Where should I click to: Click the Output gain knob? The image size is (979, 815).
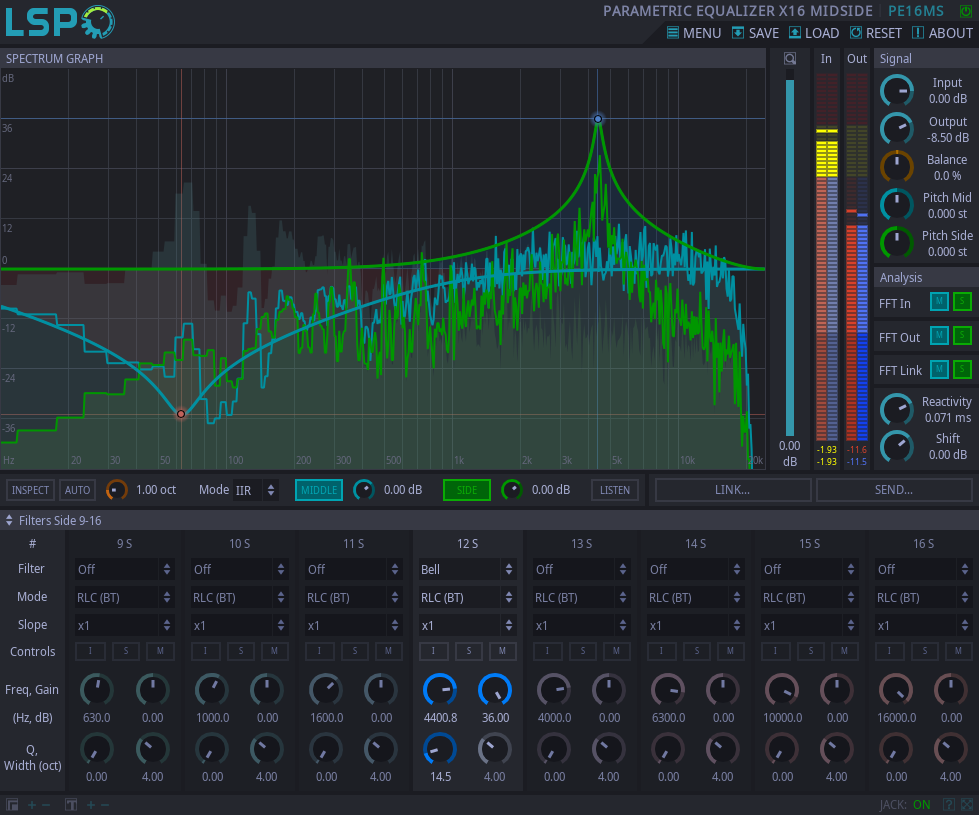click(897, 129)
